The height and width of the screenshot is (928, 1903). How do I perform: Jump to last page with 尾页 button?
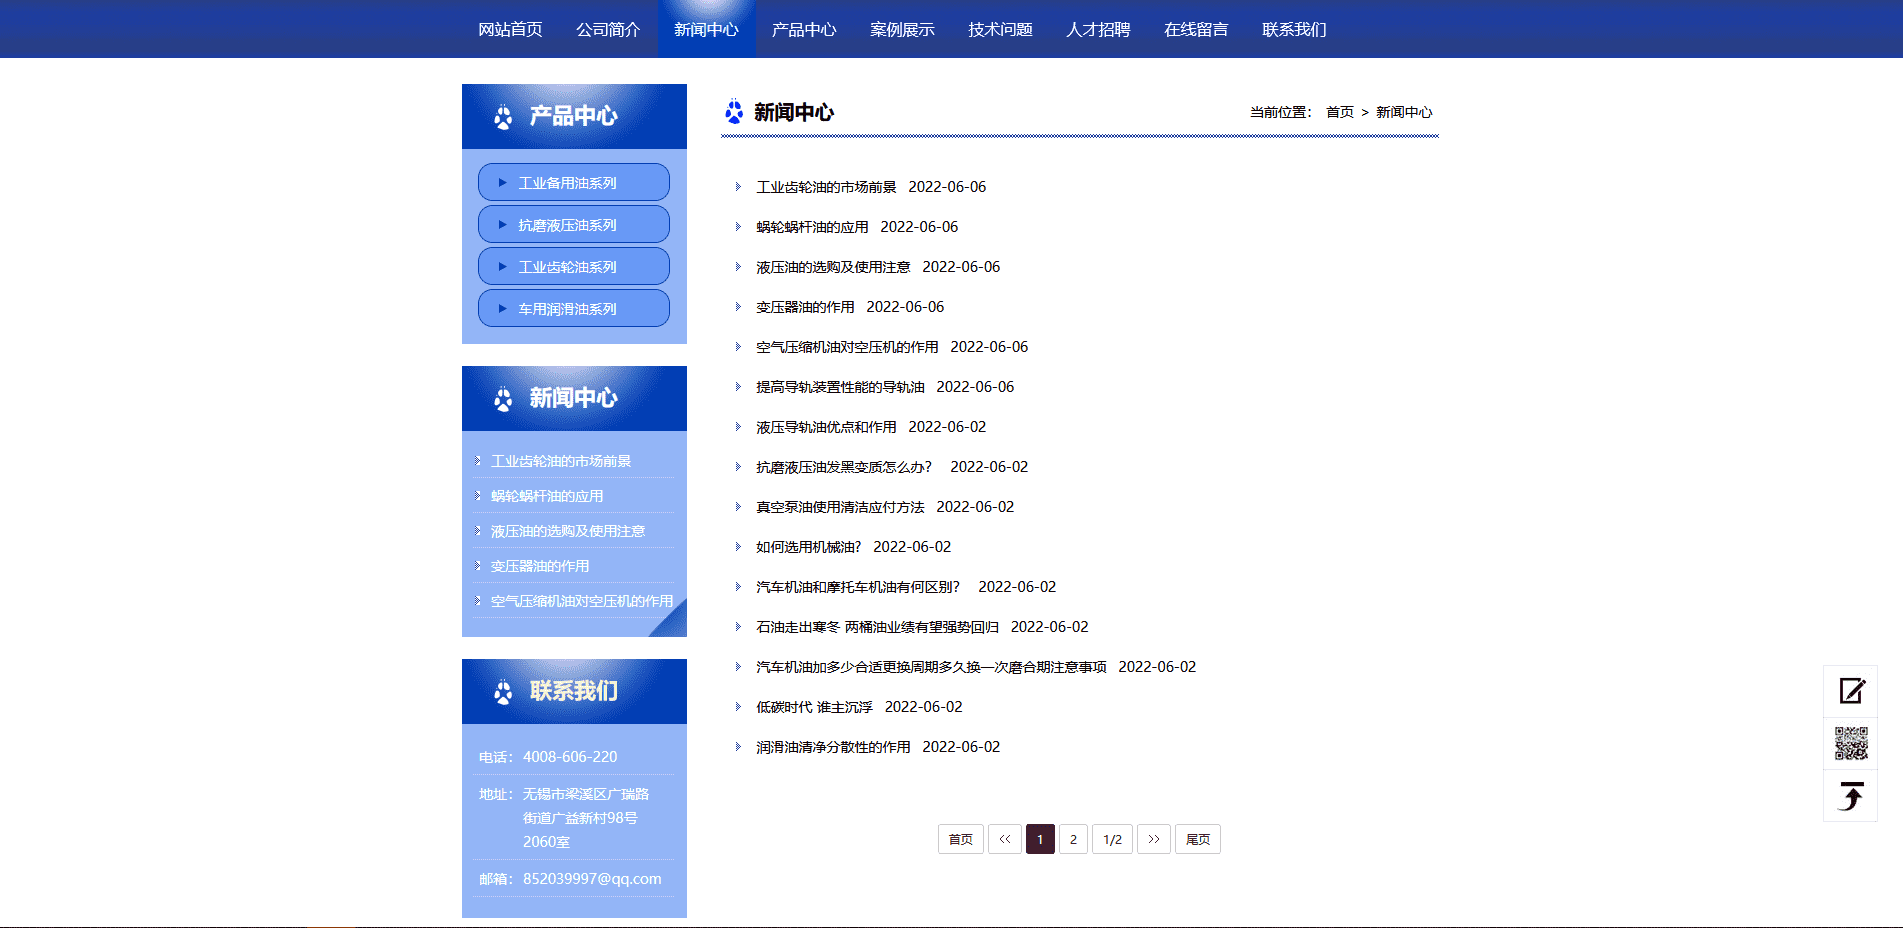tap(1197, 839)
